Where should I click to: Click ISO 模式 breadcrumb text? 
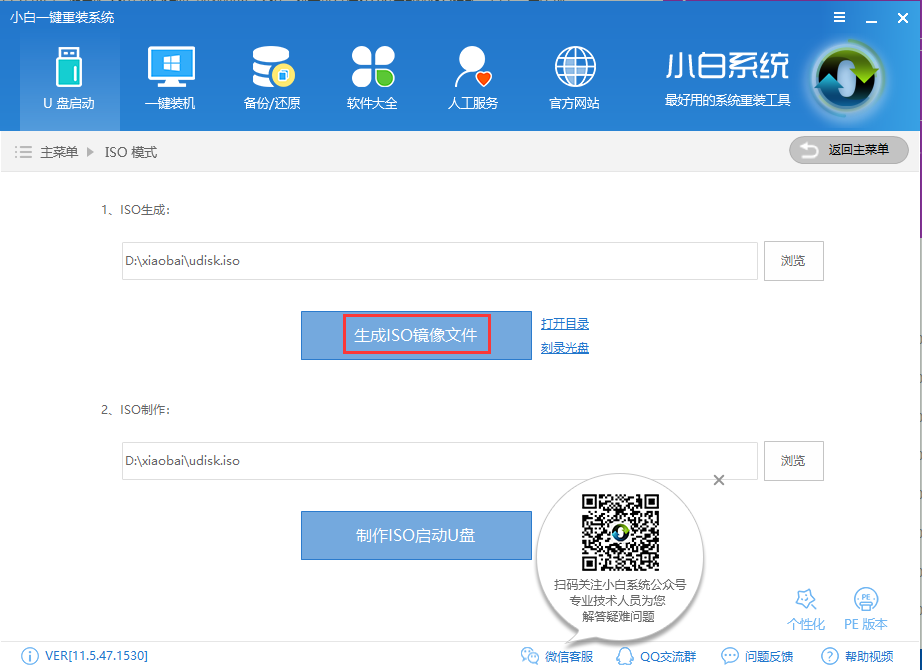click(131, 152)
